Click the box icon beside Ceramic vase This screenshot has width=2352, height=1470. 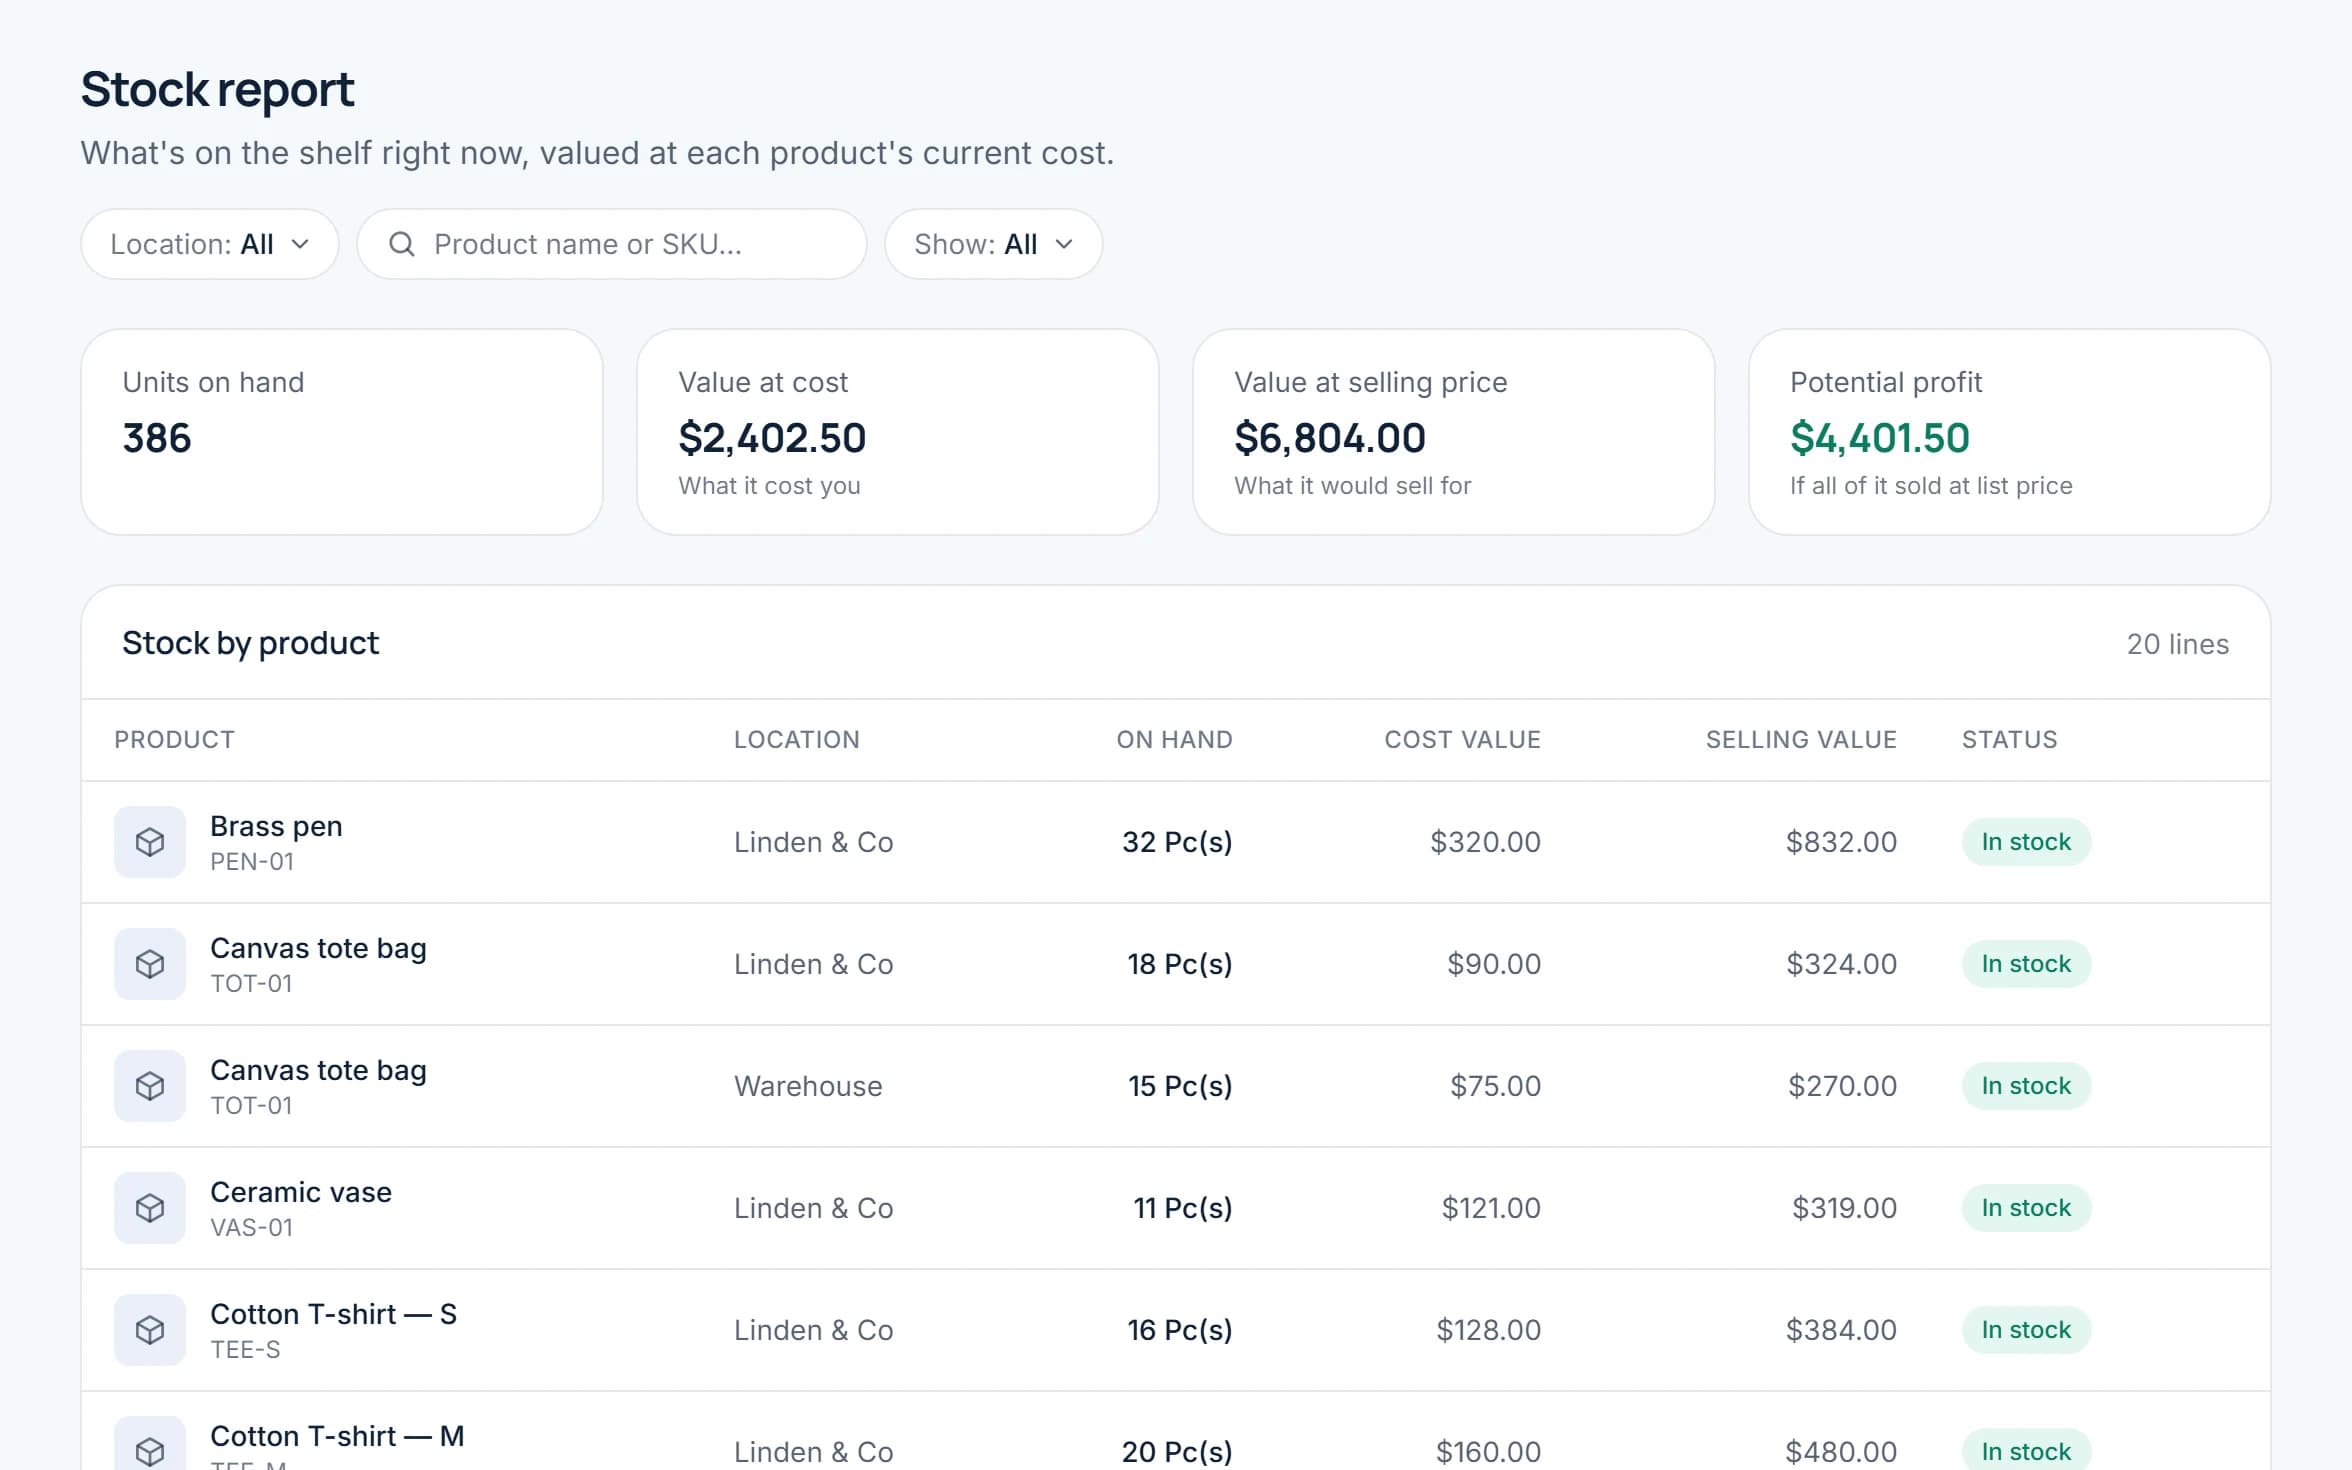point(150,1208)
